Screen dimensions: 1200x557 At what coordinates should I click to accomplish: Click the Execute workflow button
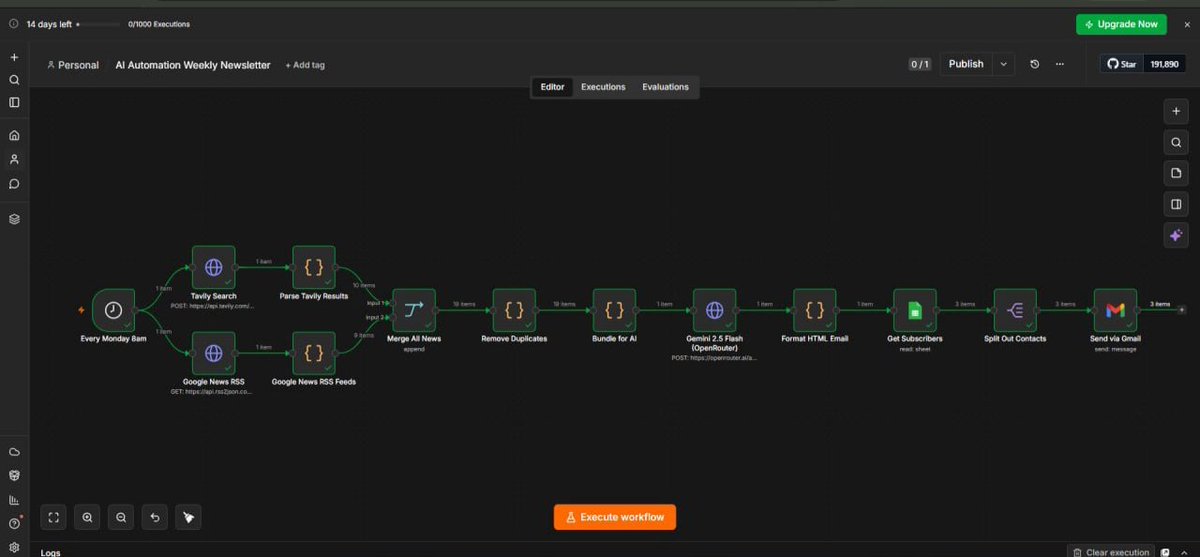[x=615, y=517]
